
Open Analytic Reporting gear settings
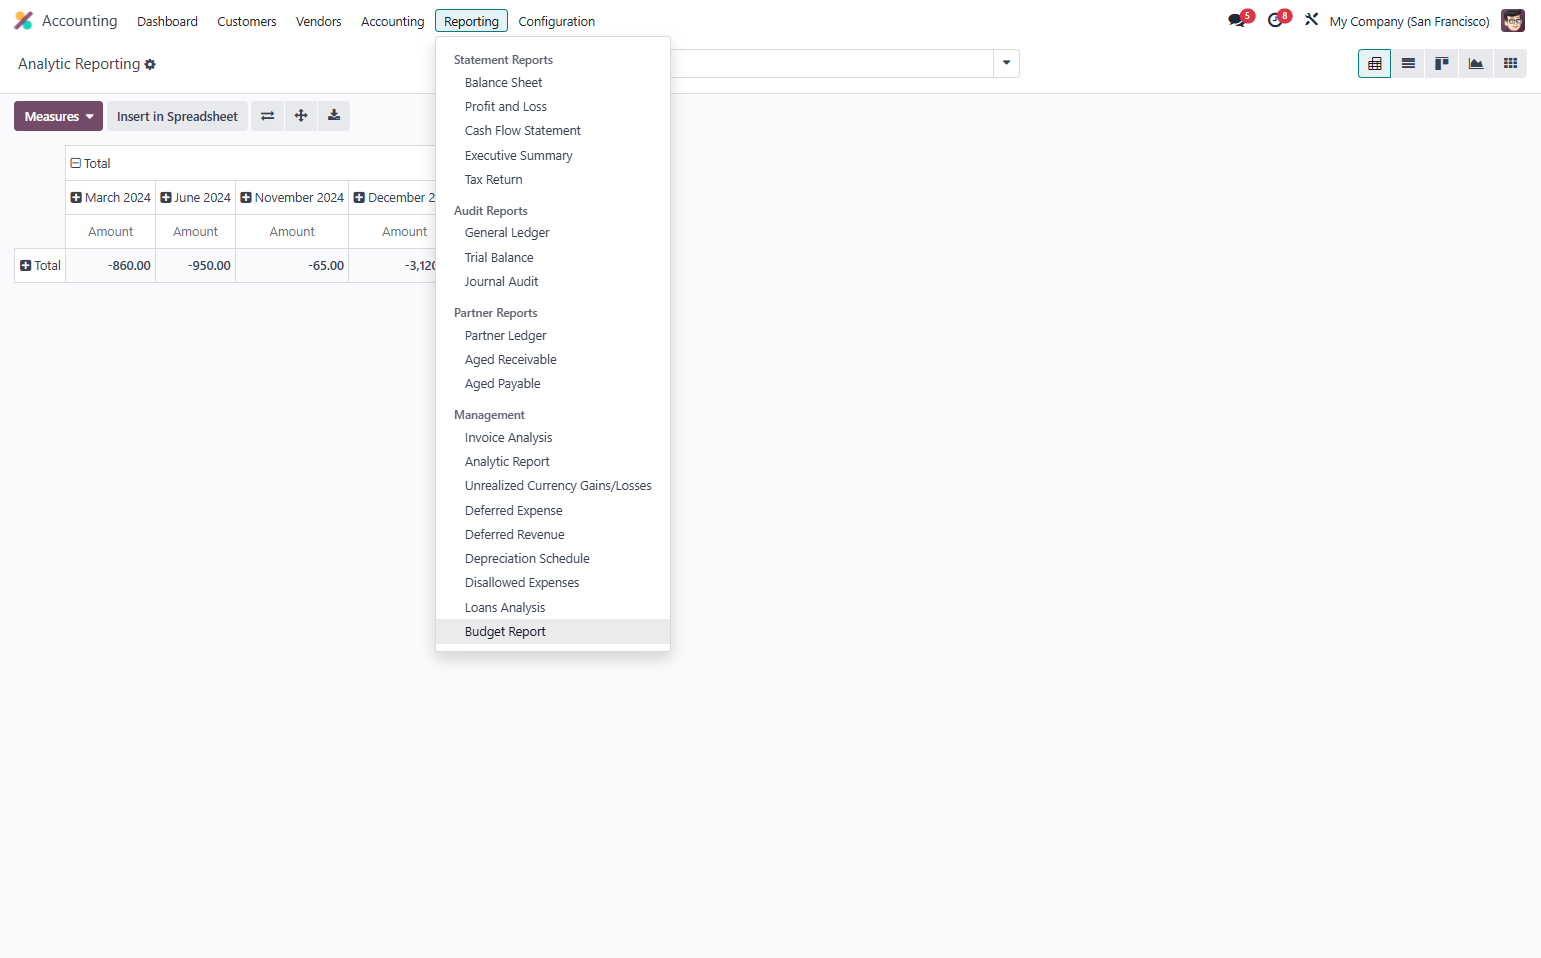[150, 64]
